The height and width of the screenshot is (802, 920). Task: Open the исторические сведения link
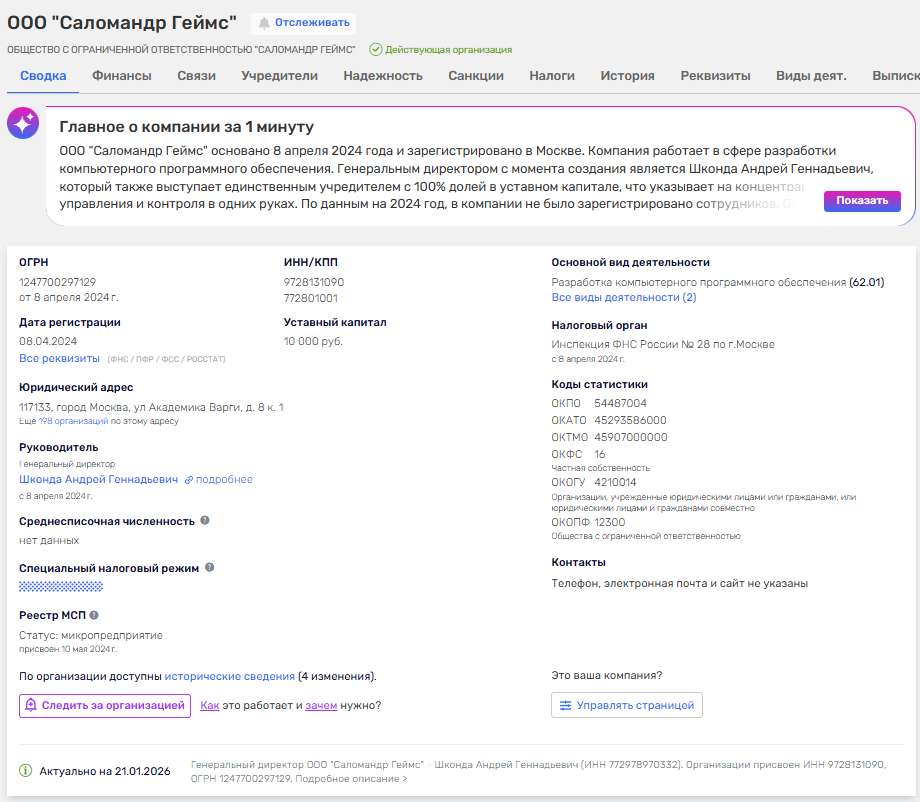tap(229, 677)
